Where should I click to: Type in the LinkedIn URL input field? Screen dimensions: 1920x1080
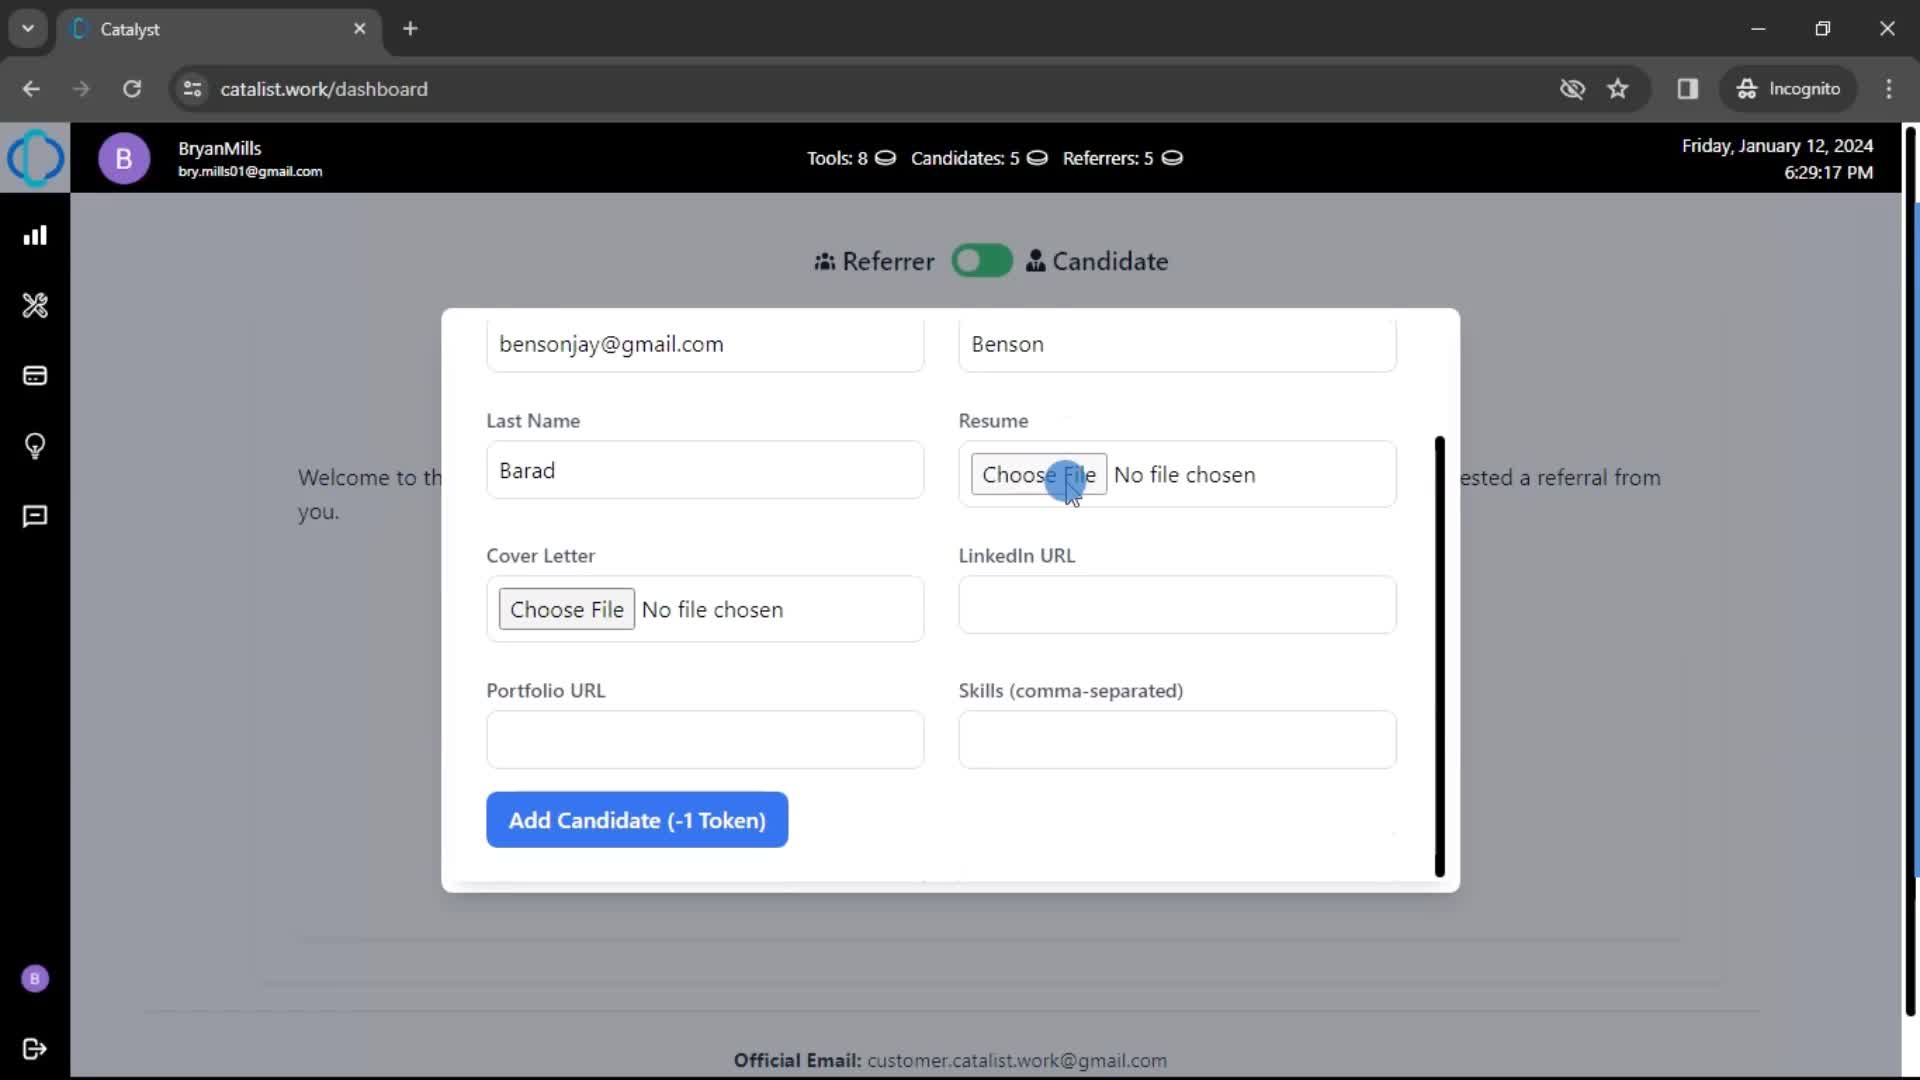click(1178, 604)
